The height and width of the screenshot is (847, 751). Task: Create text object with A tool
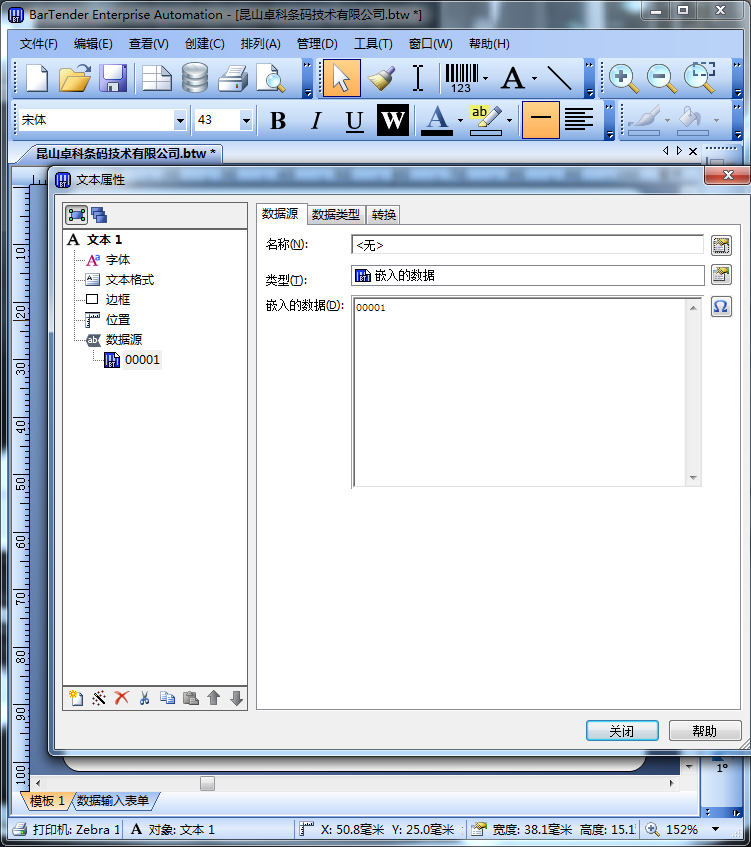[513, 78]
